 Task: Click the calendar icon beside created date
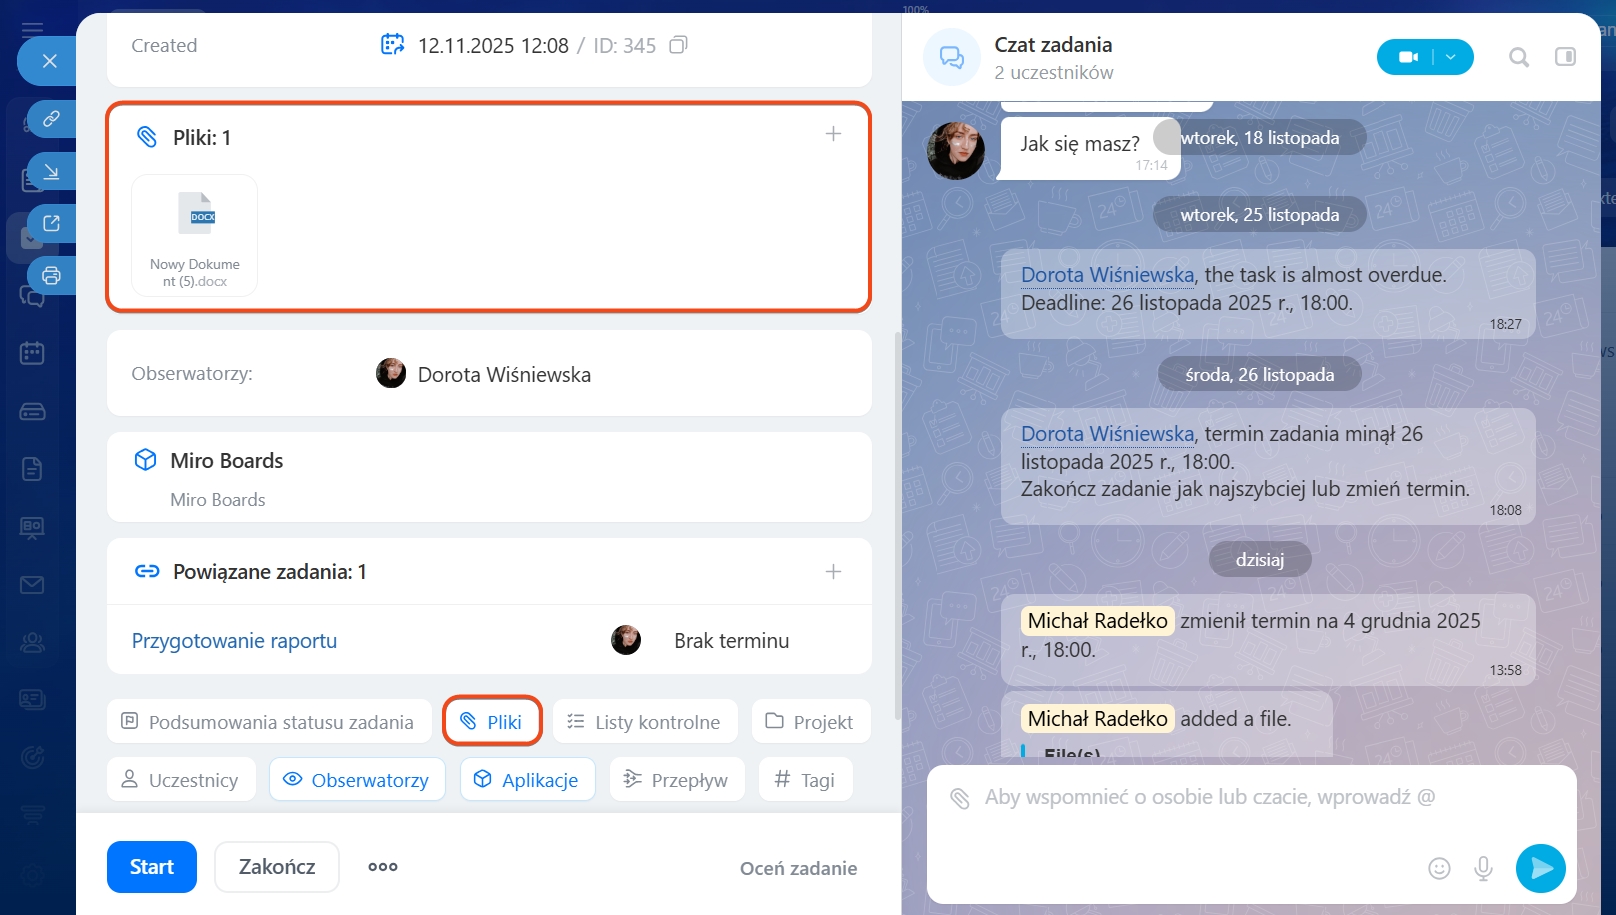coord(393,45)
